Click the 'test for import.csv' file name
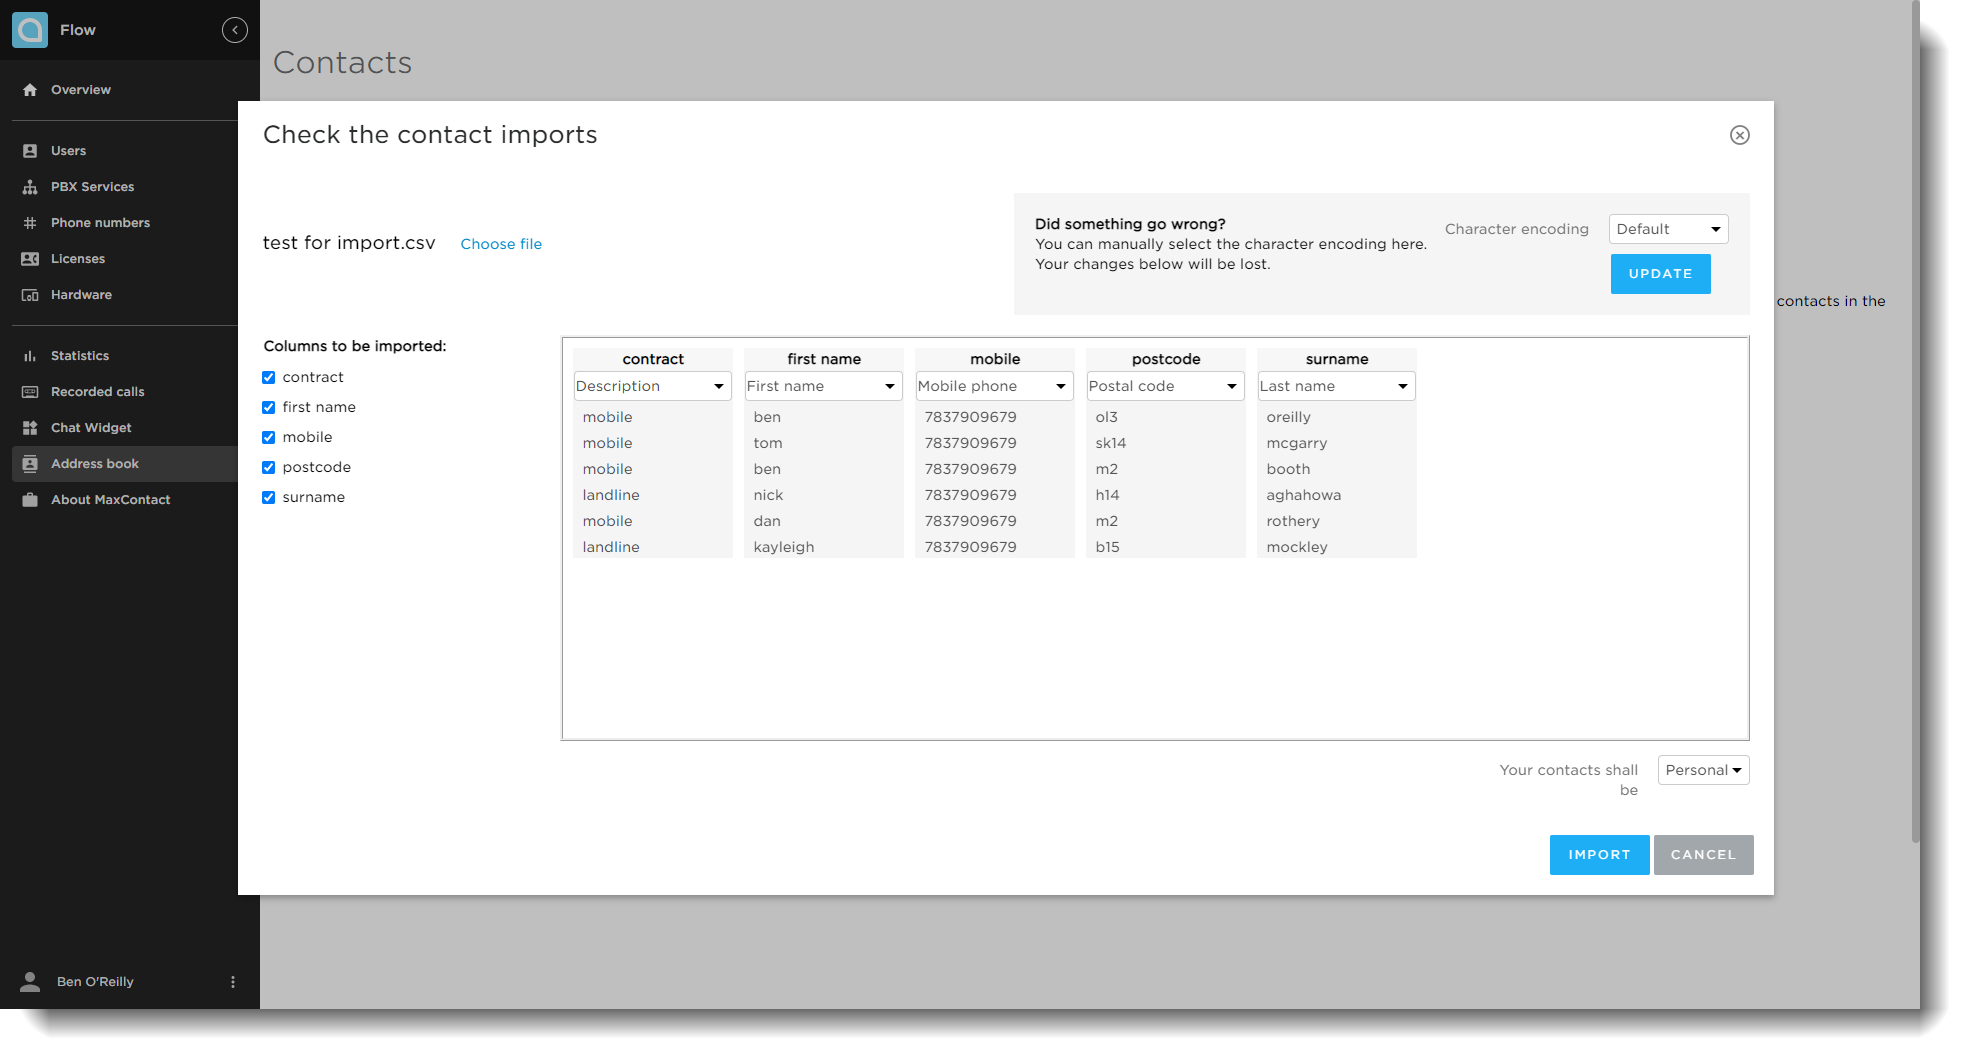The image size is (1970, 1059). click(x=349, y=243)
